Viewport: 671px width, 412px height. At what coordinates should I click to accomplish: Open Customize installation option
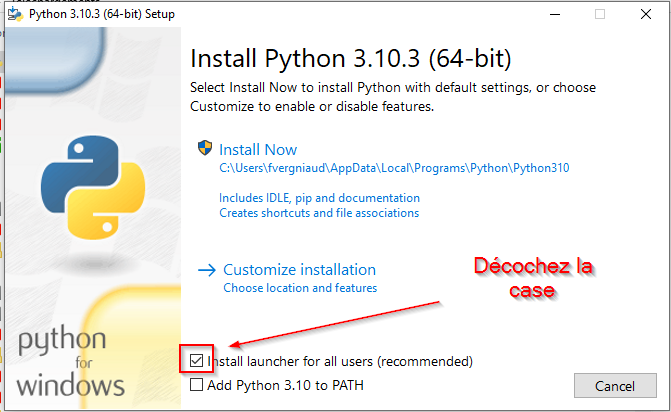[299, 270]
